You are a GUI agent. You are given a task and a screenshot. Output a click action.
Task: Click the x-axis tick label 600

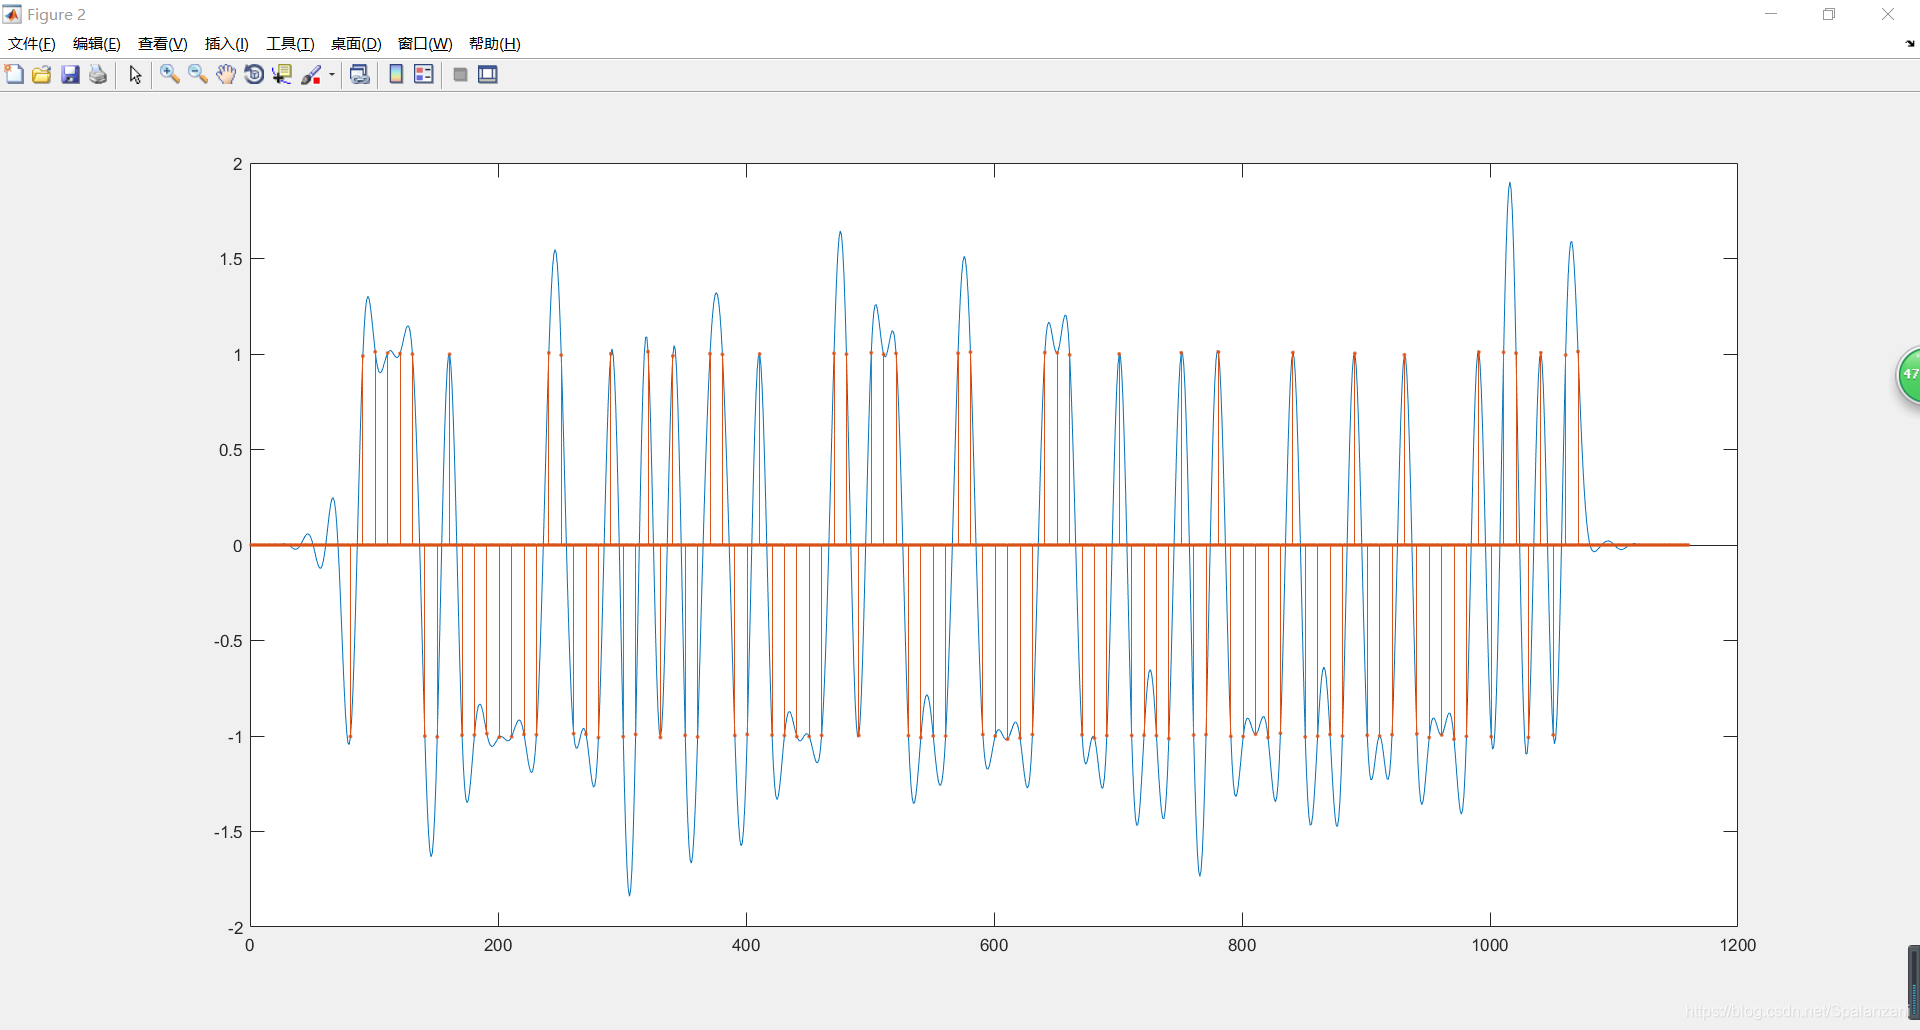coord(994,945)
